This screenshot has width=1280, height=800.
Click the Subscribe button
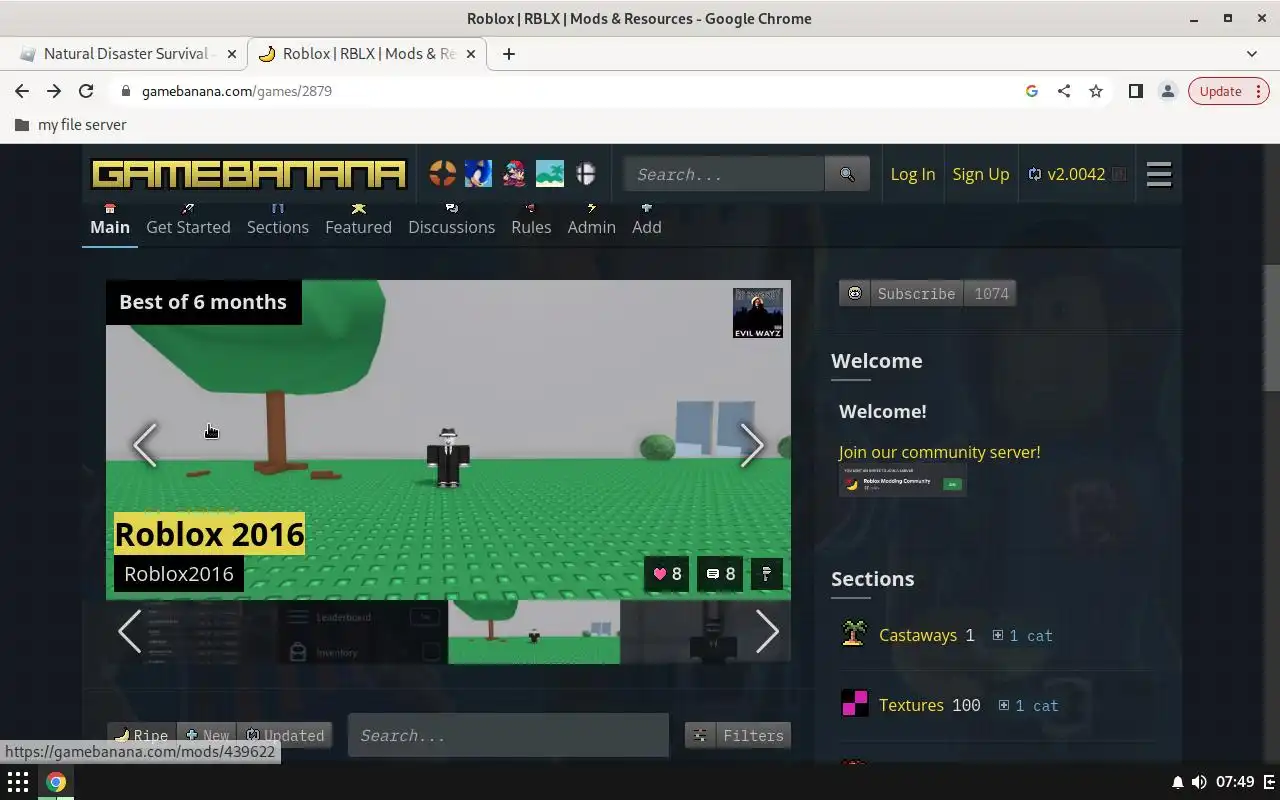902,294
